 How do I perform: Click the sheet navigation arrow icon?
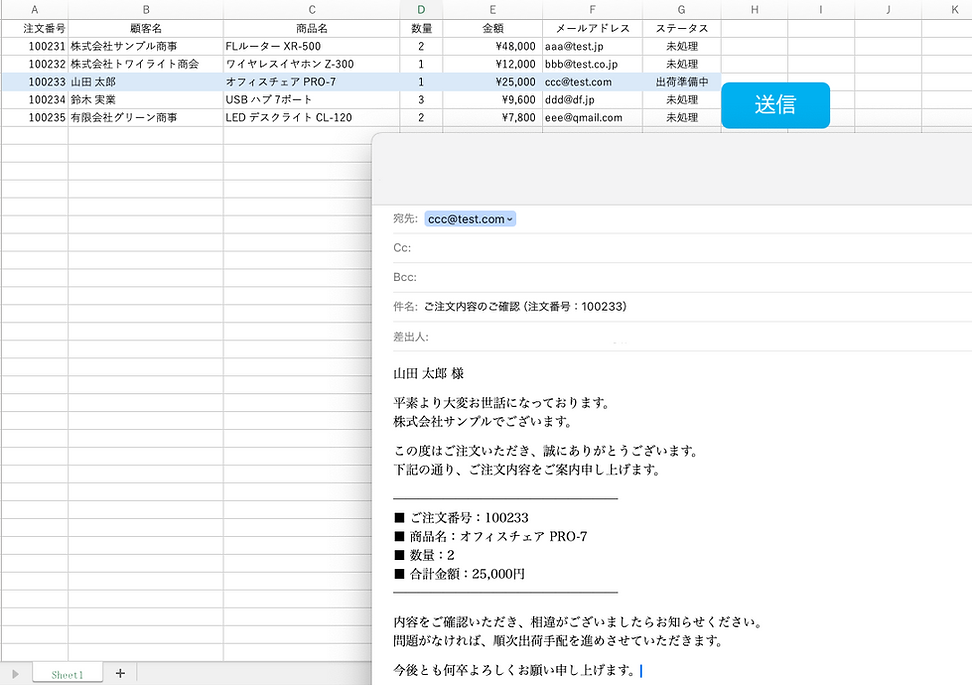[15, 674]
